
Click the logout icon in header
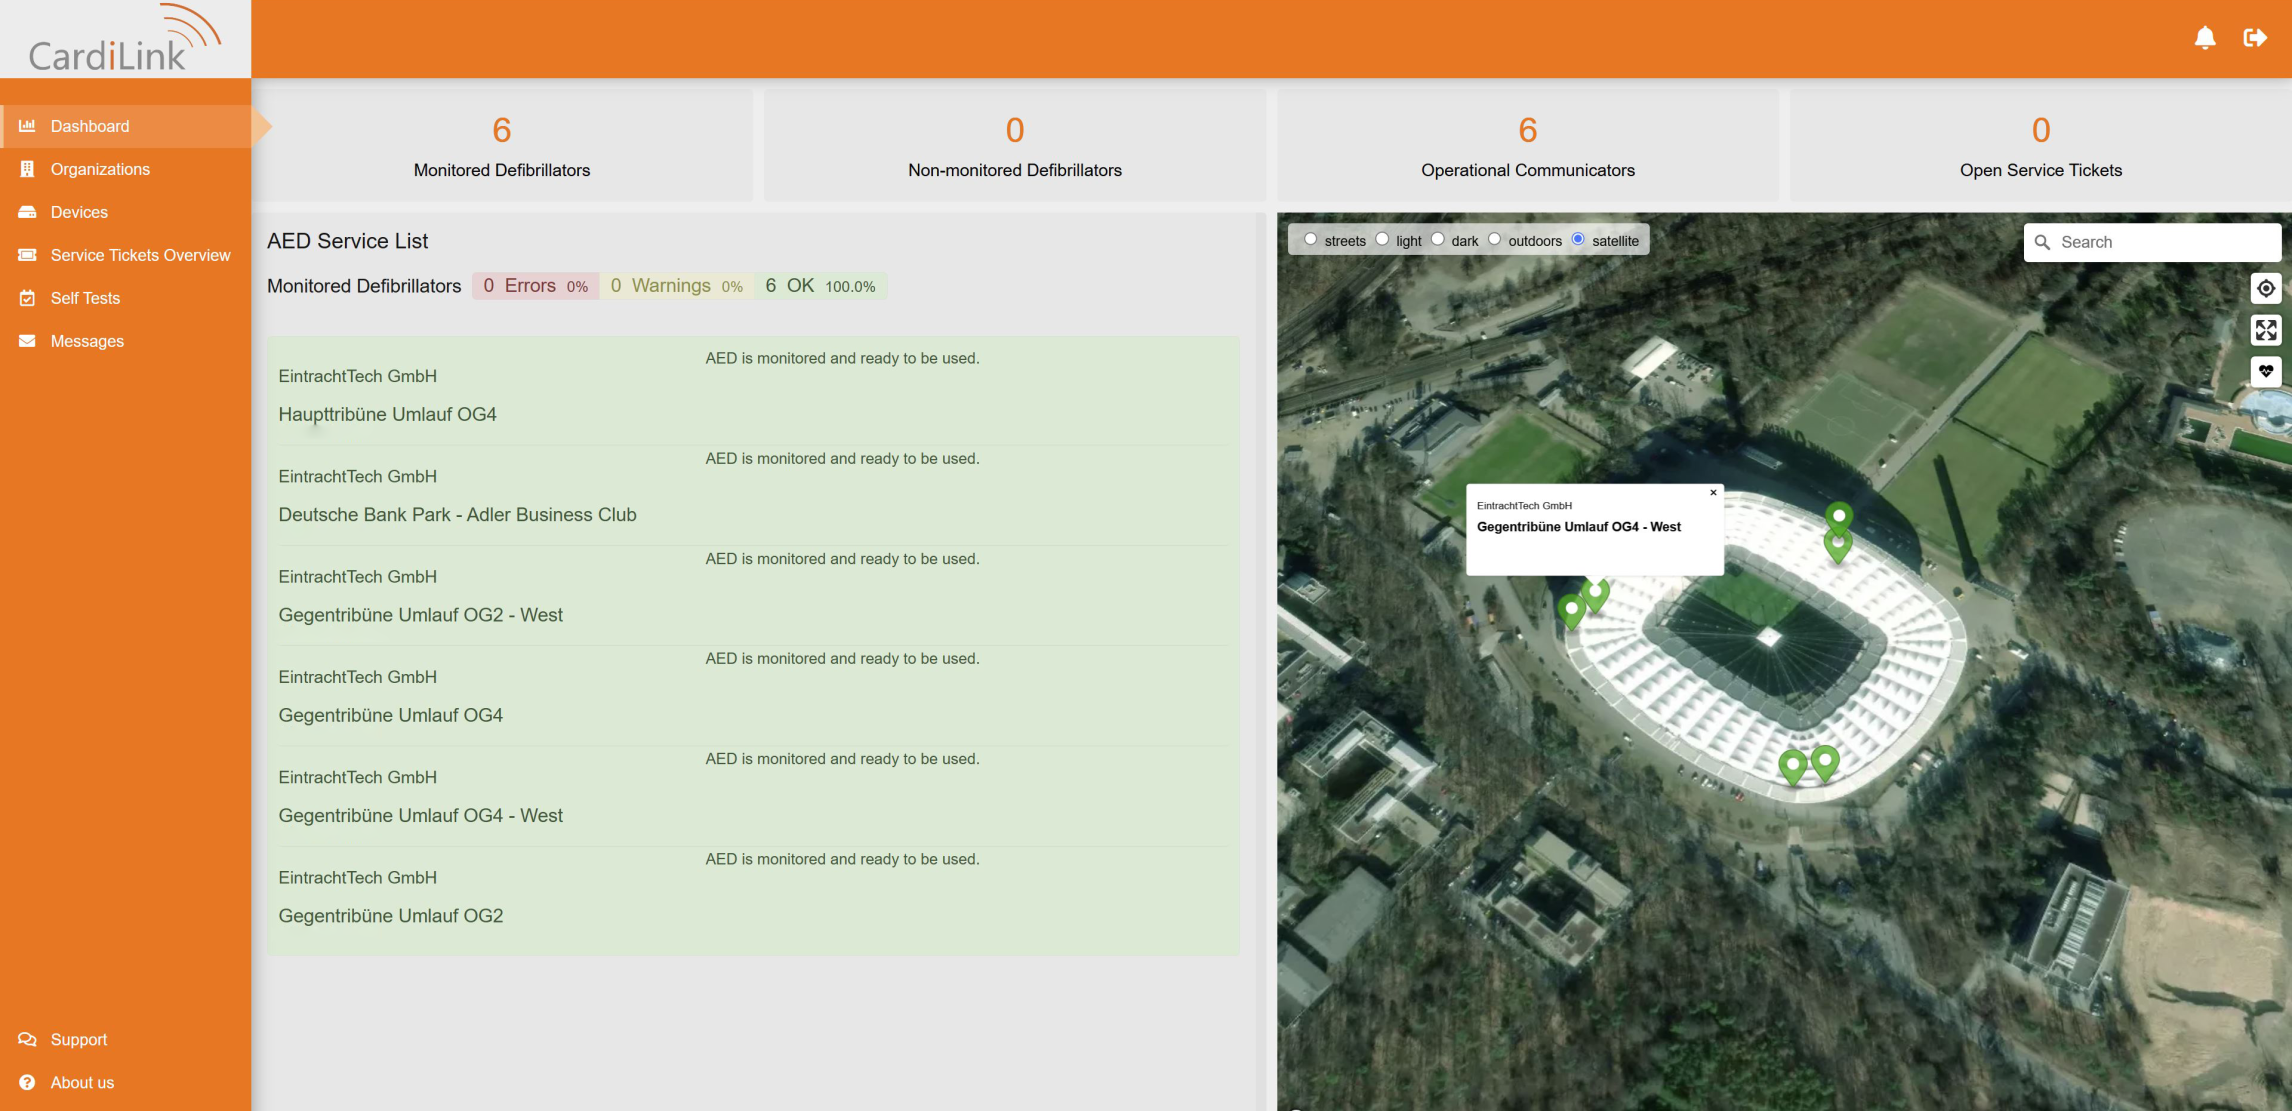click(x=2255, y=38)
